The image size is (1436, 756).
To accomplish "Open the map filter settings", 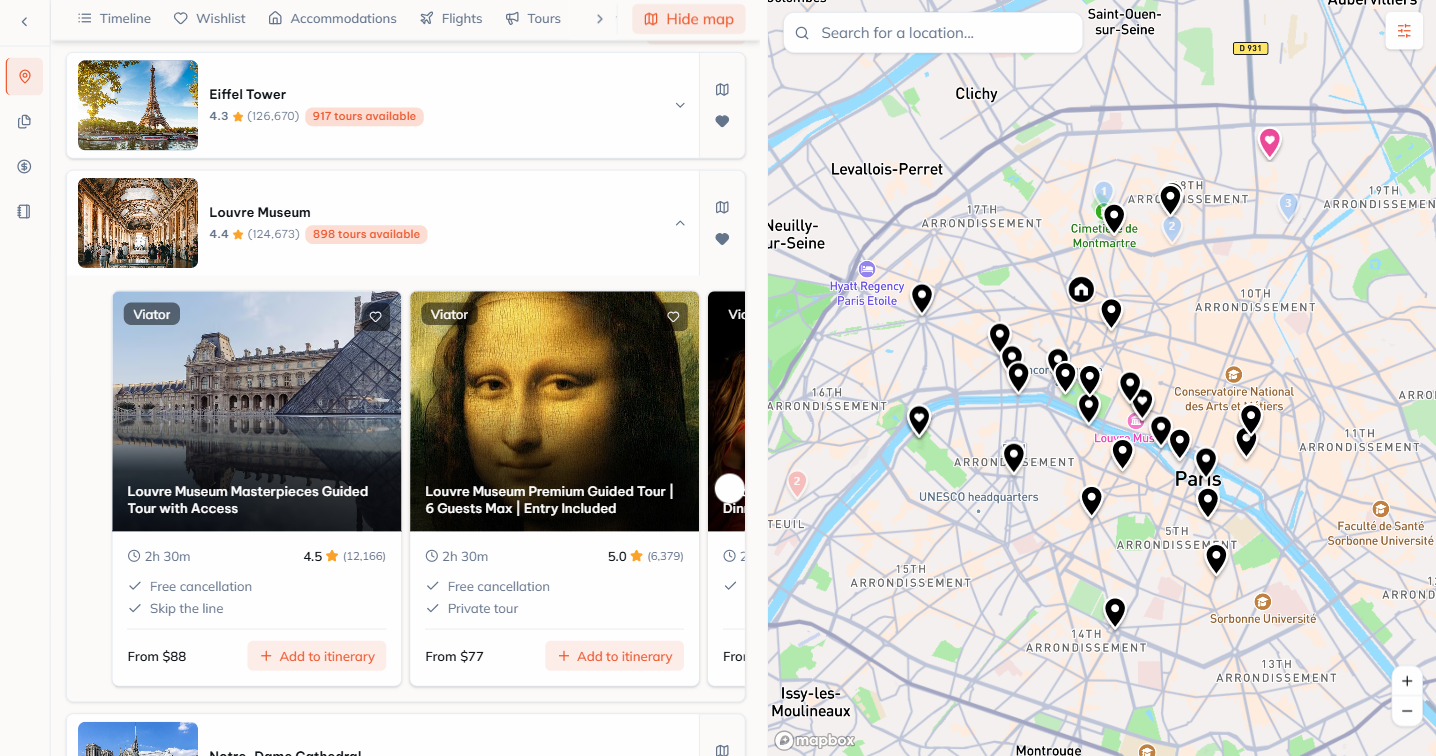I will pyautogui.click(x=1404, y=31).
